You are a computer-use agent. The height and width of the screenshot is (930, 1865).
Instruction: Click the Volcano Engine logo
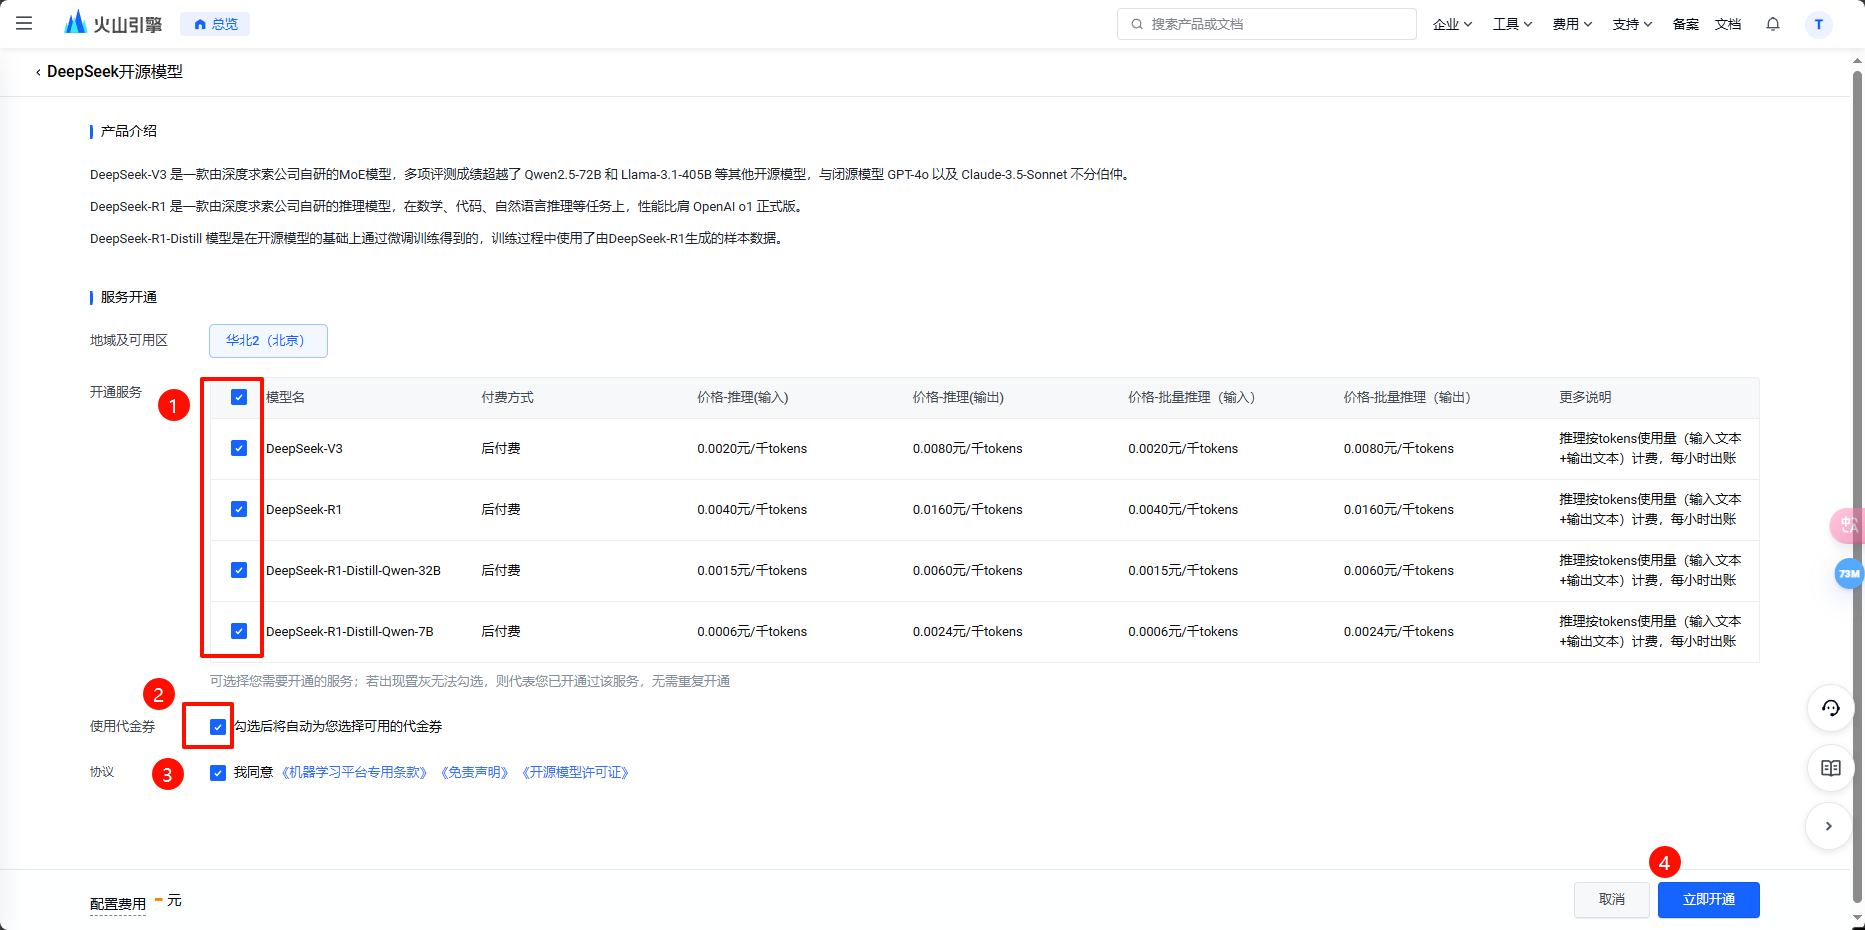pos(113,23)
